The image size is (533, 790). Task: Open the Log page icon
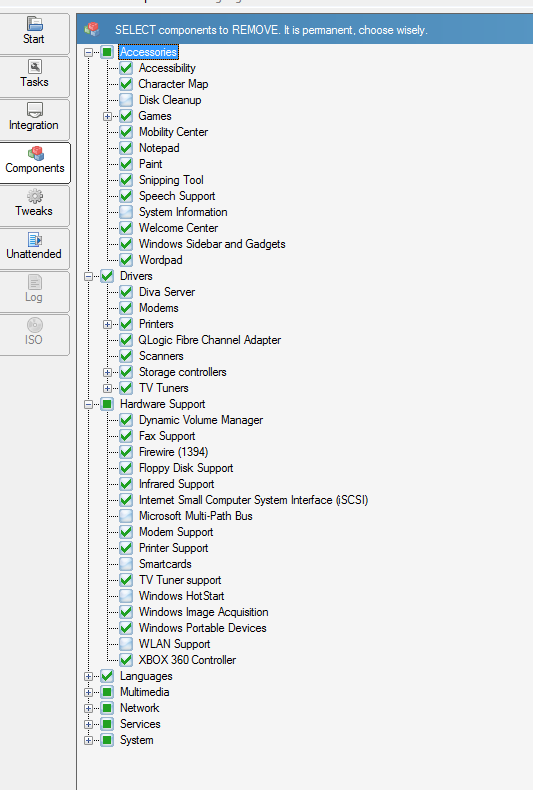click(x=34, y=282)
